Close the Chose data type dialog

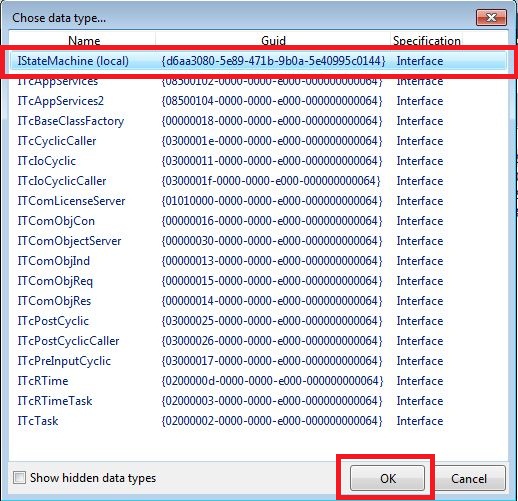pyautogui.click(x=491, y=18)
